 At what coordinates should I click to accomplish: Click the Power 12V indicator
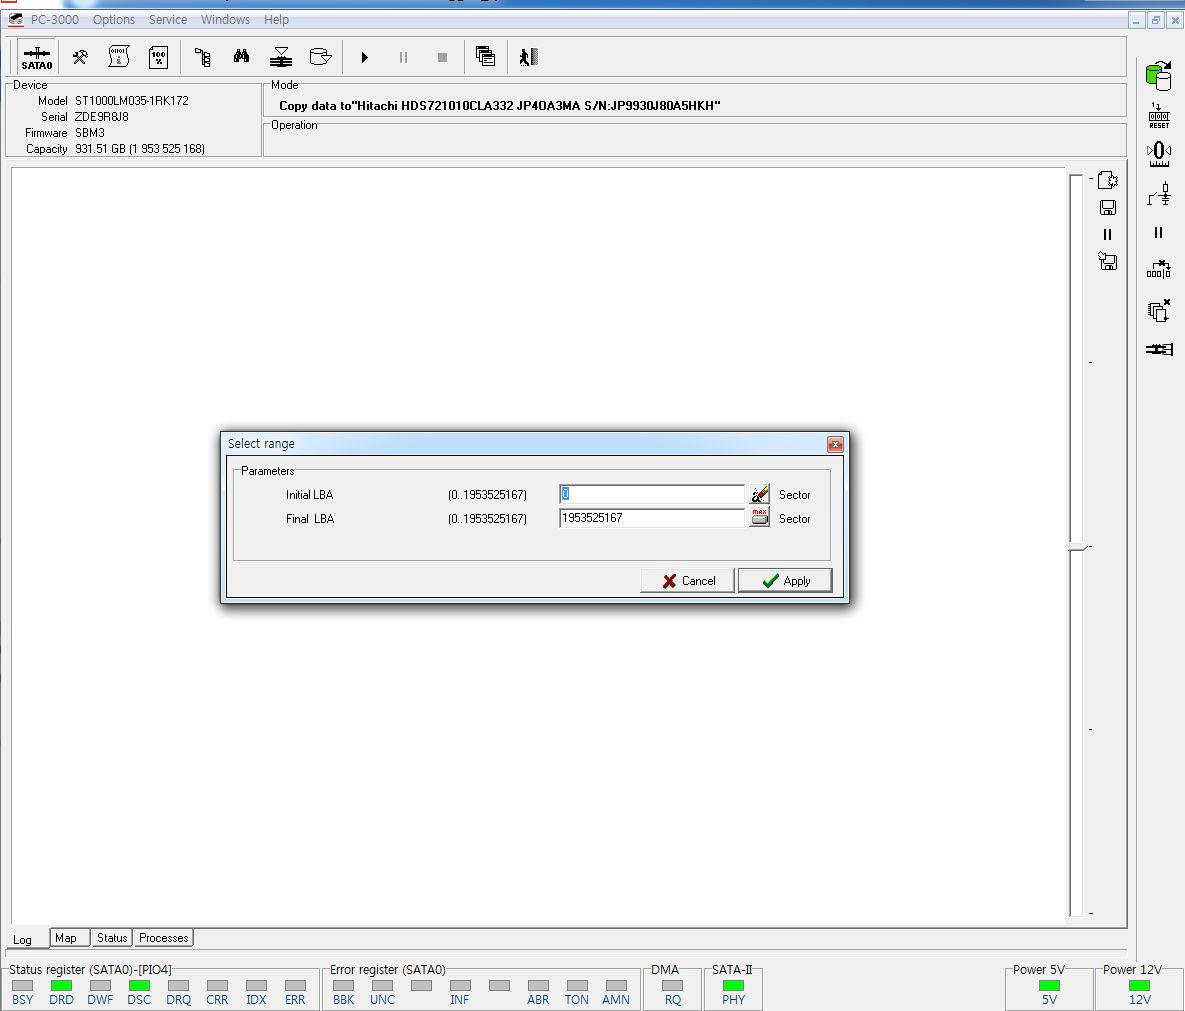pos(1139,985)
